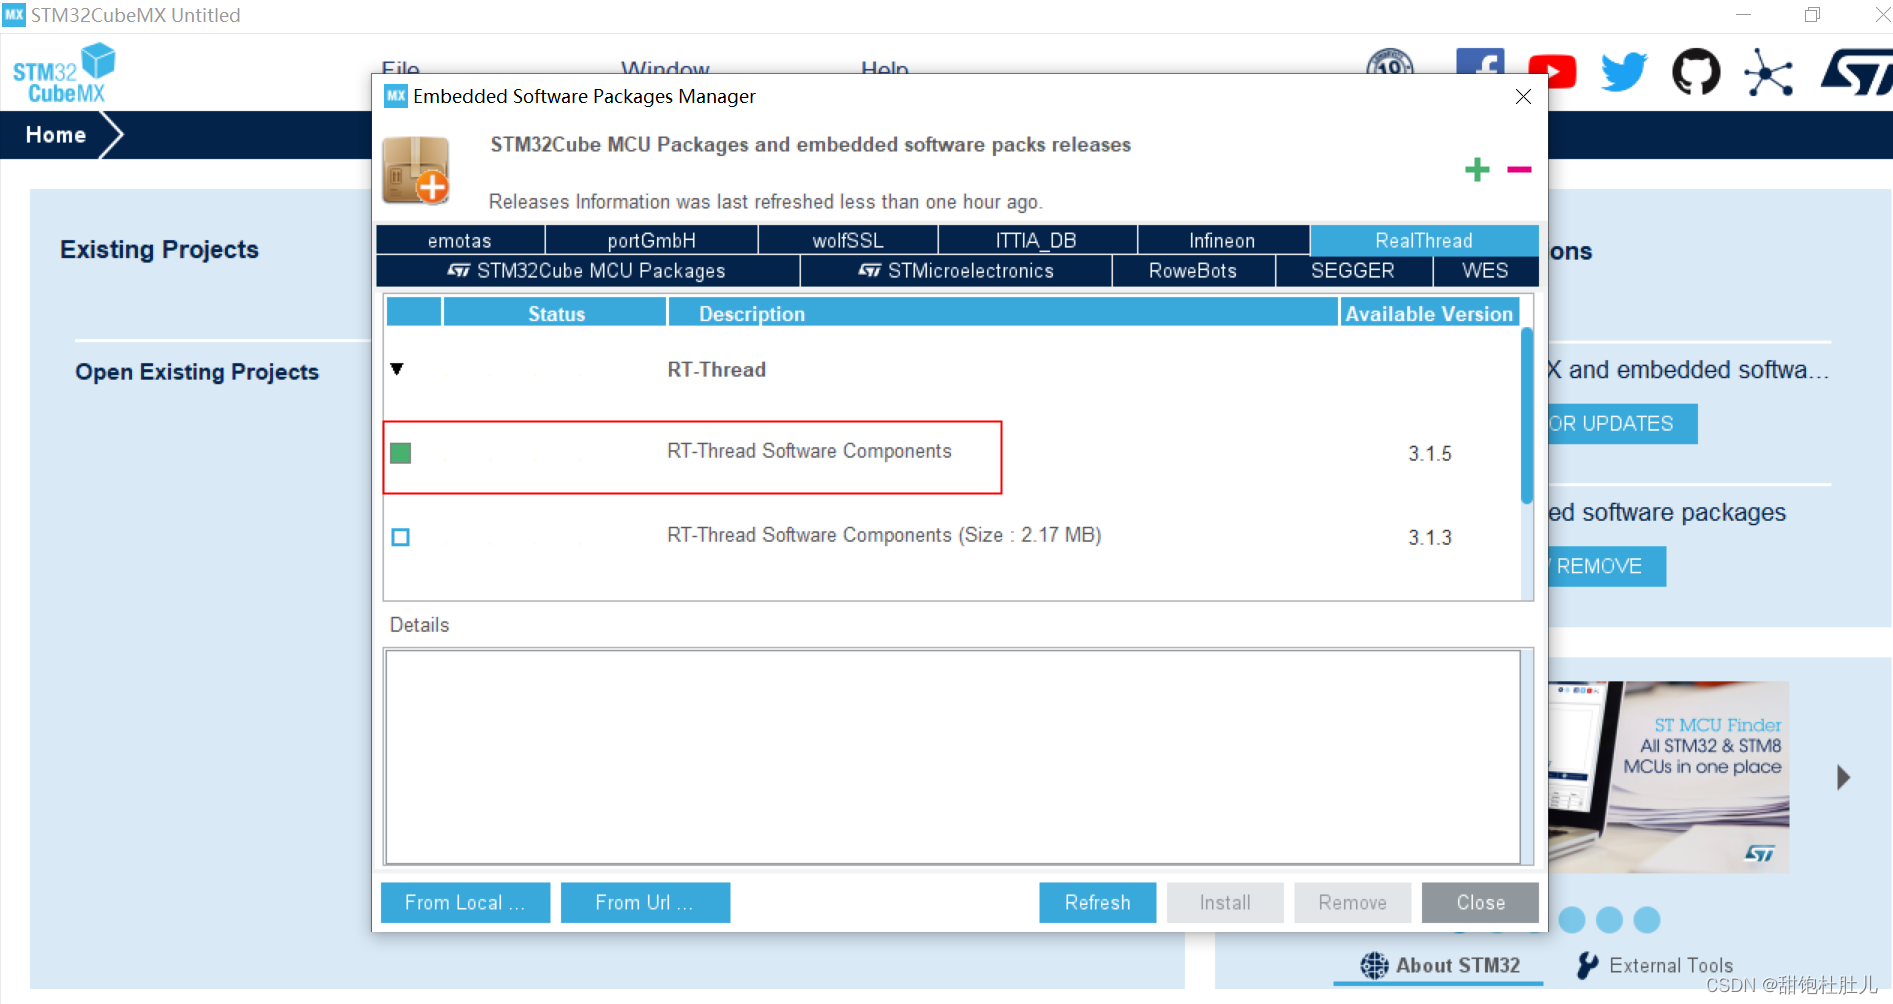This screenshot has height=1004, width=1893.
Task: Click inside the Details text area
Action: coord(952,757)
